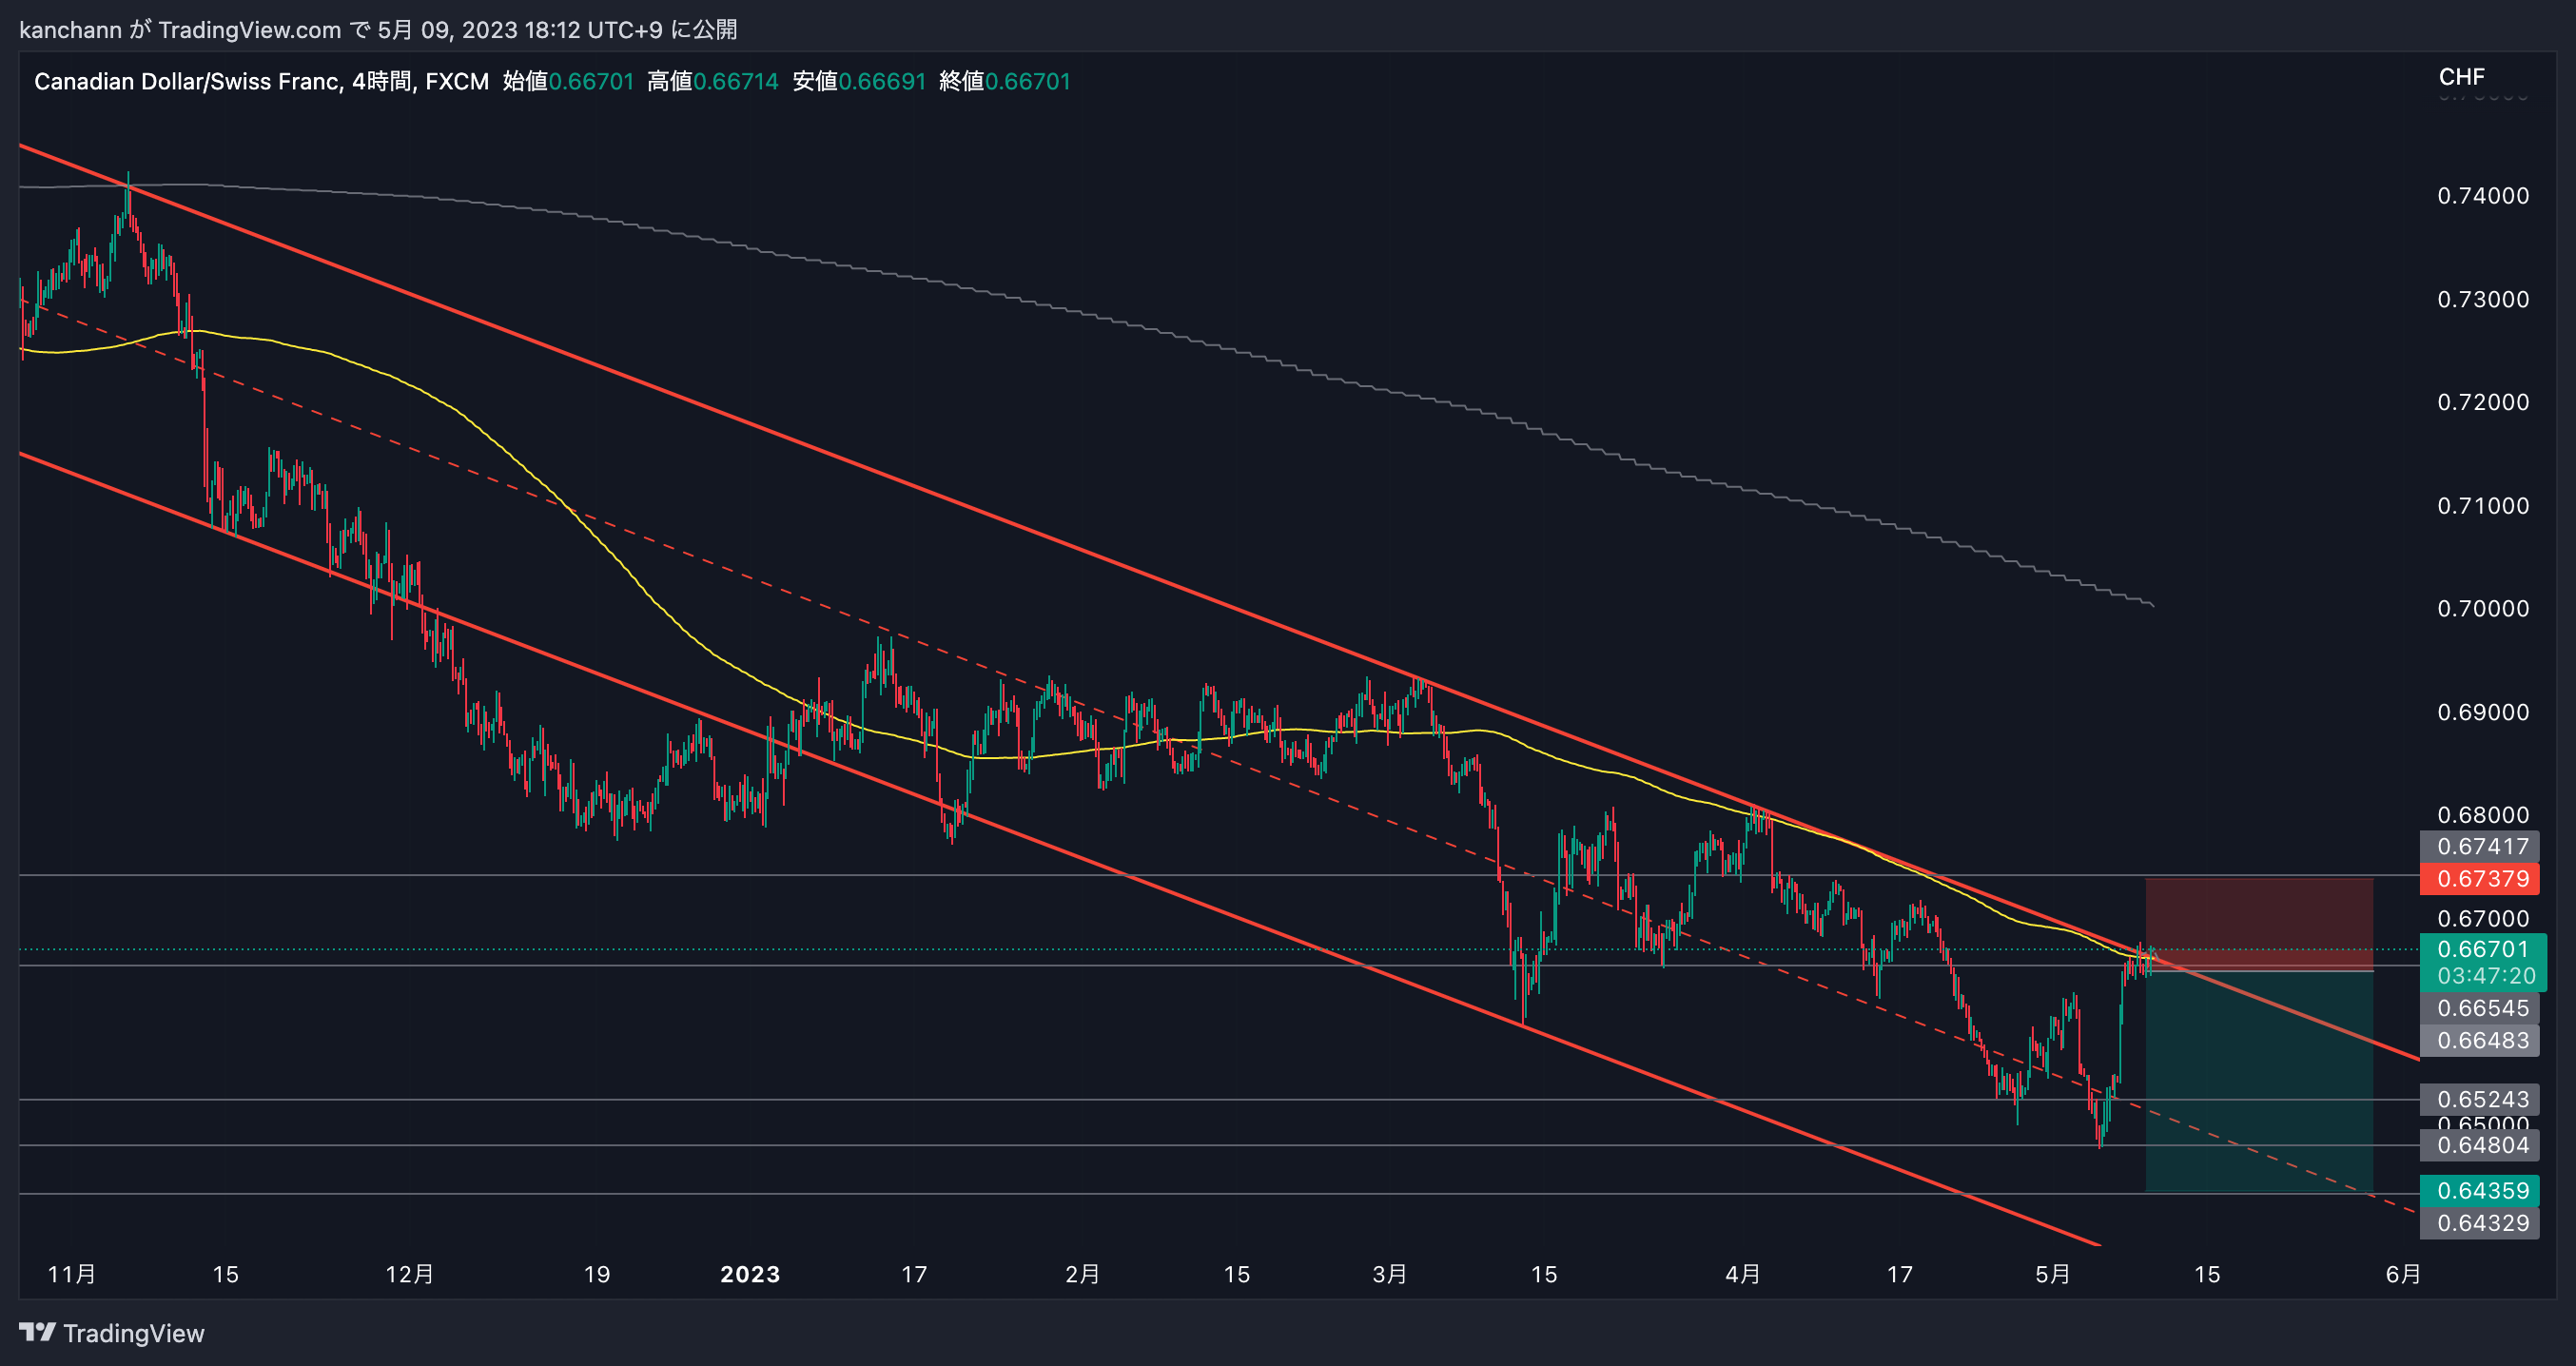Click the TradingView wordmark text
The height and width of the screenshot is (1366, 2576).
tap(134, 1333)
